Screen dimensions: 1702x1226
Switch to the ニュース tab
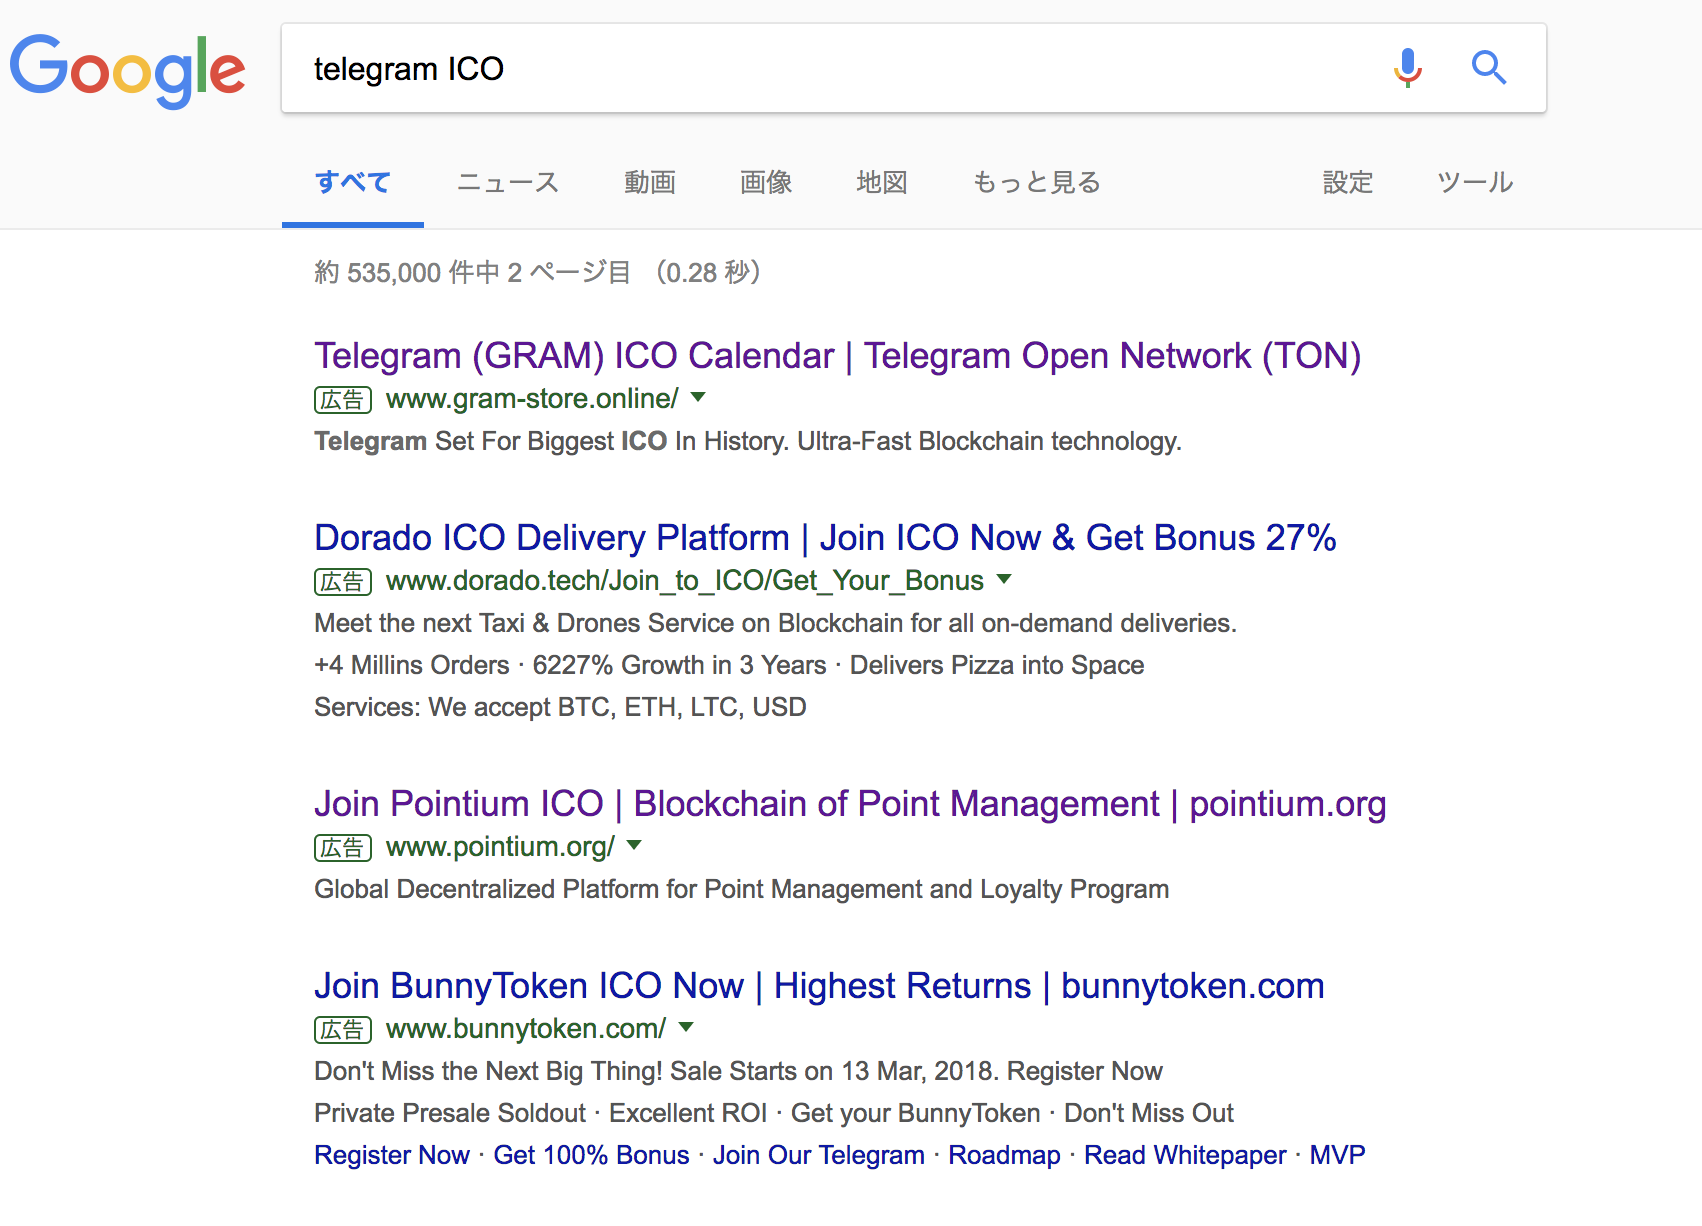(x=508, y=183)
